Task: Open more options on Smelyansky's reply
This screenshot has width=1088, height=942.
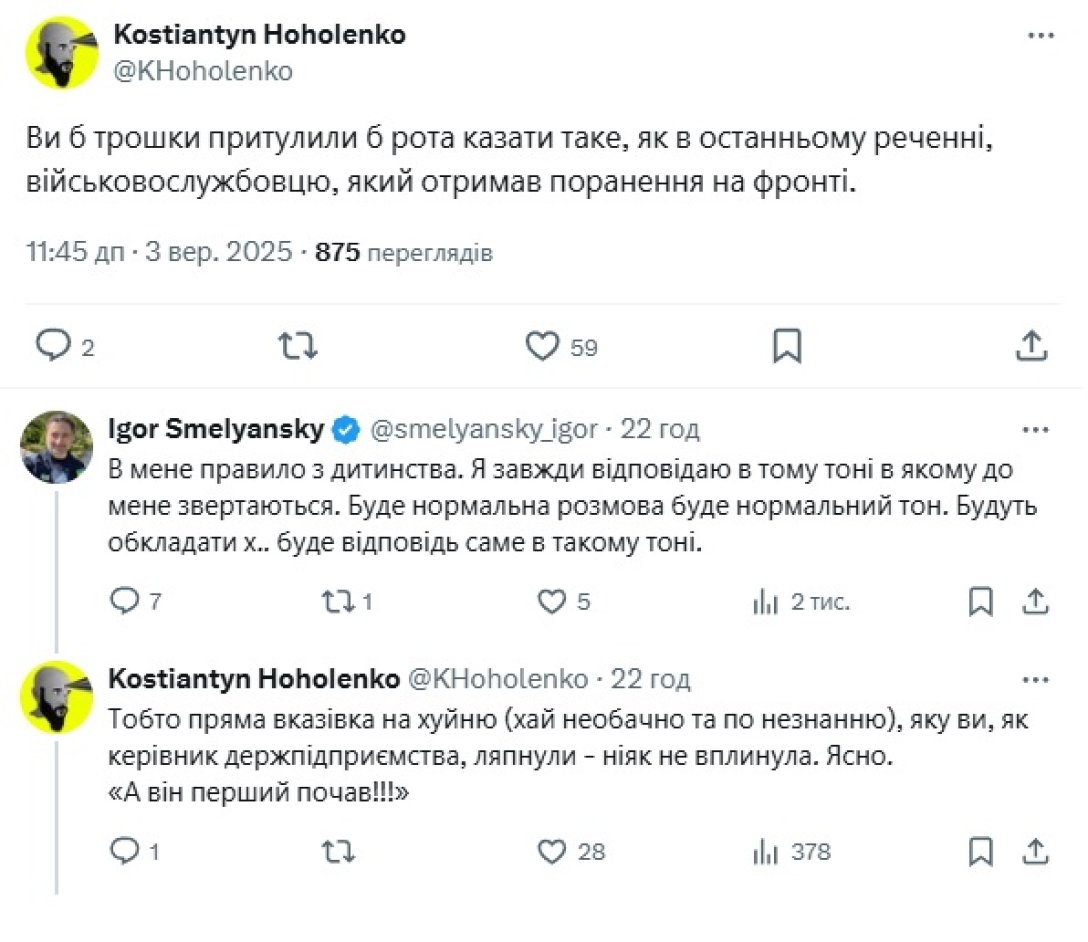Action: click(x=1036, y=430)
